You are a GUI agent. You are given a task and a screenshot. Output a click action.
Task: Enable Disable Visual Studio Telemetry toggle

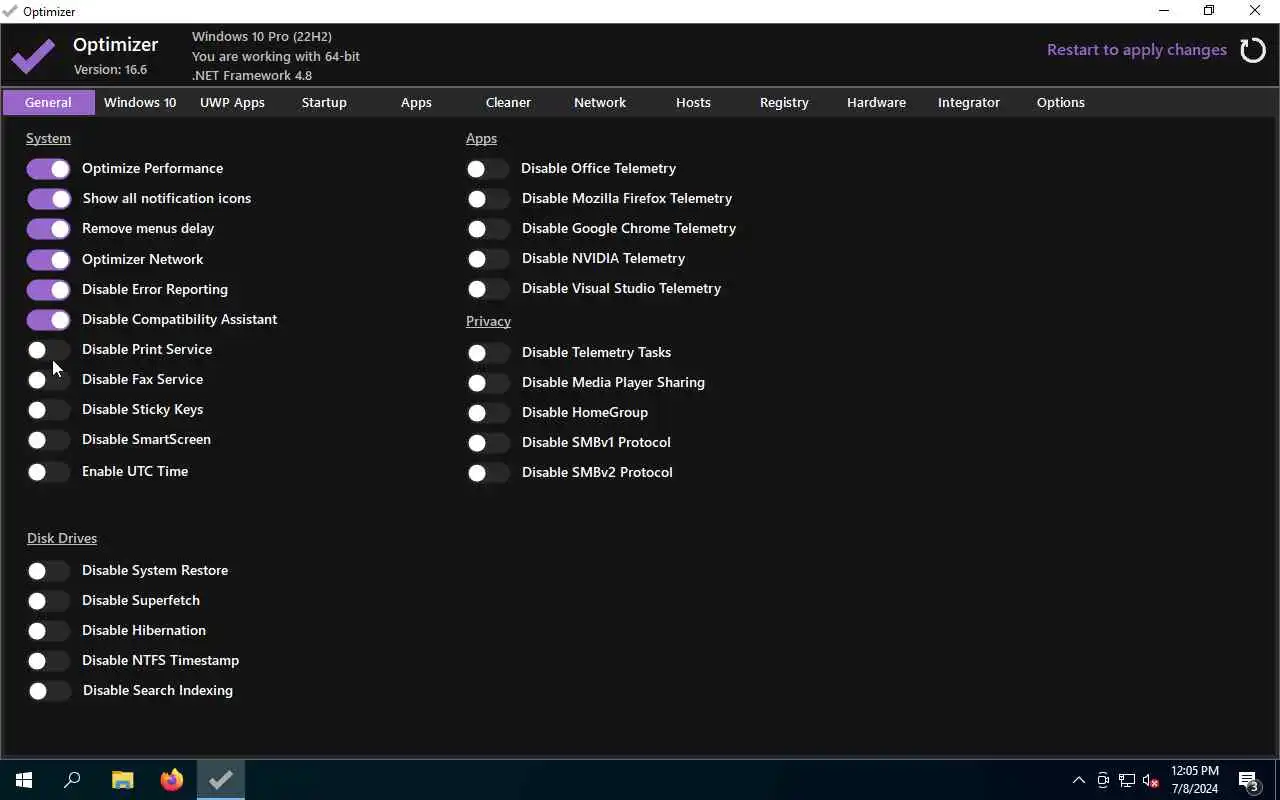[x=488, y=289]
